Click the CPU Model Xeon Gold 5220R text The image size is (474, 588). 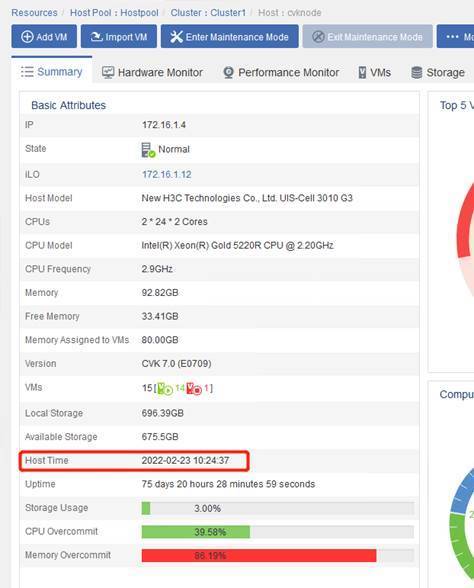[x=237, y=245]
